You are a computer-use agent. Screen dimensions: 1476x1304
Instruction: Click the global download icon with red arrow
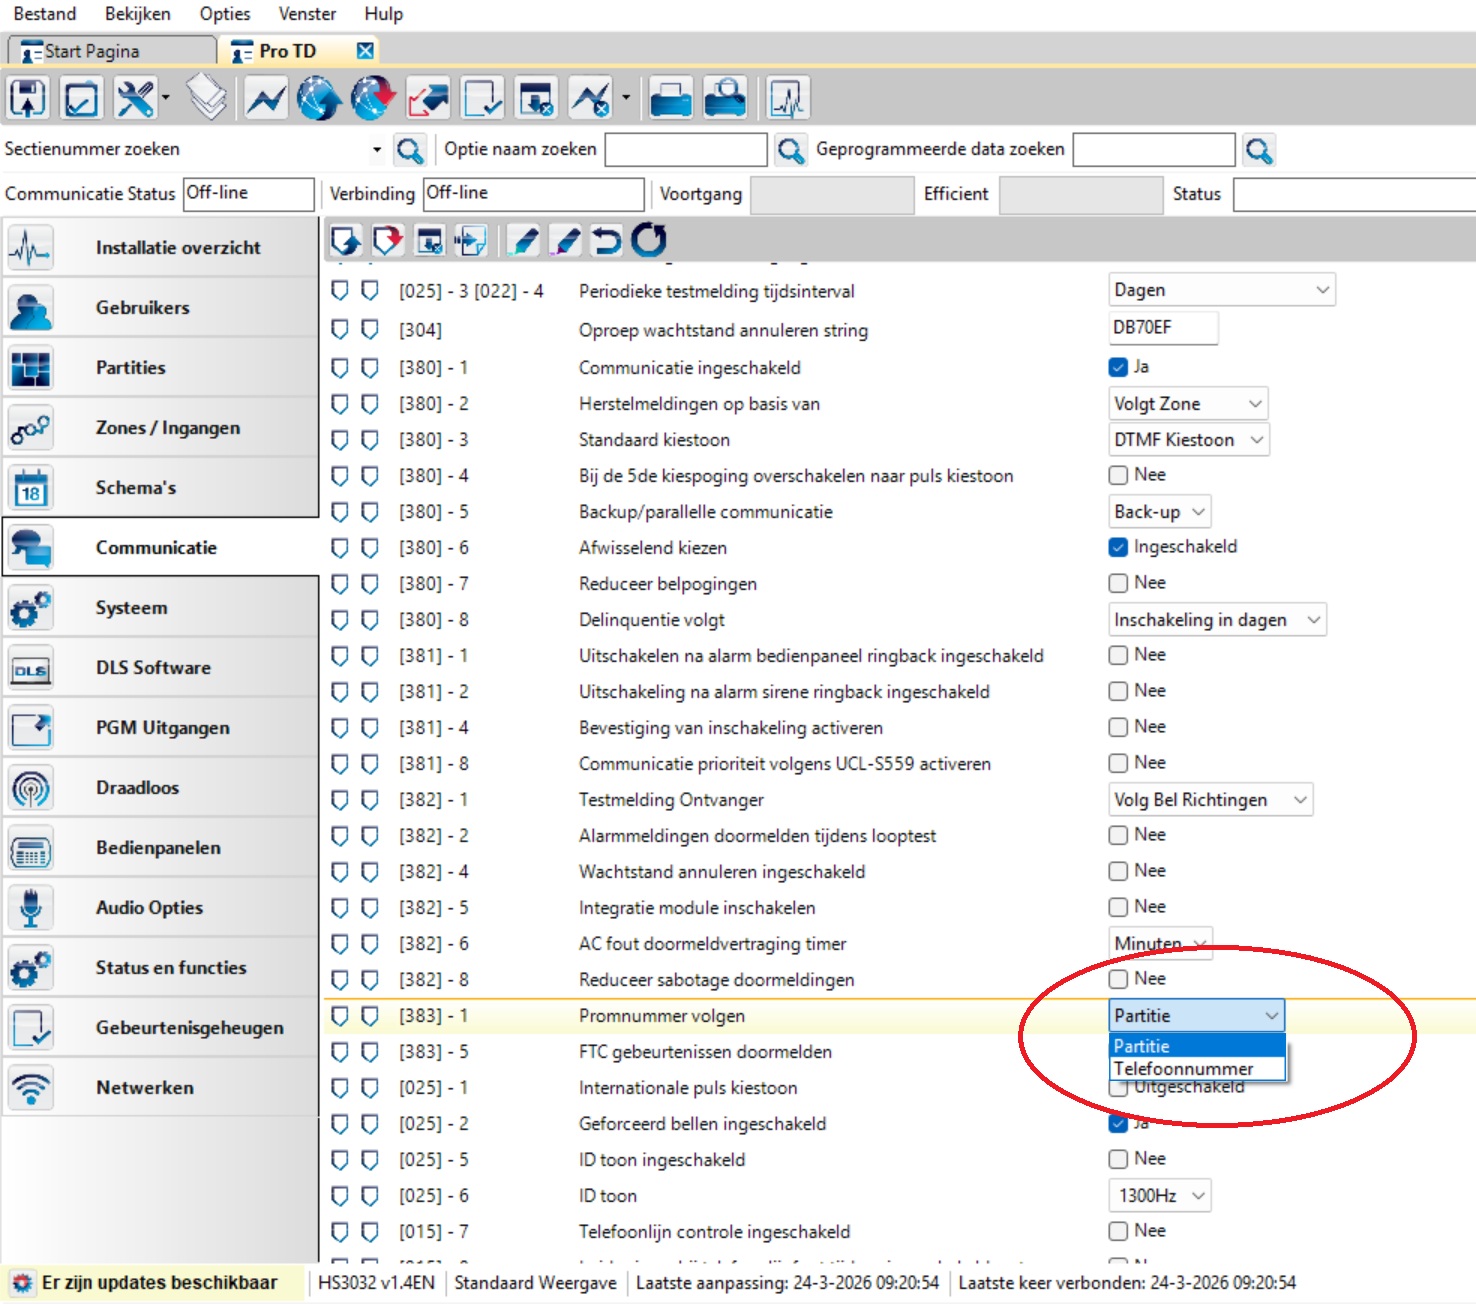point(373,99)
